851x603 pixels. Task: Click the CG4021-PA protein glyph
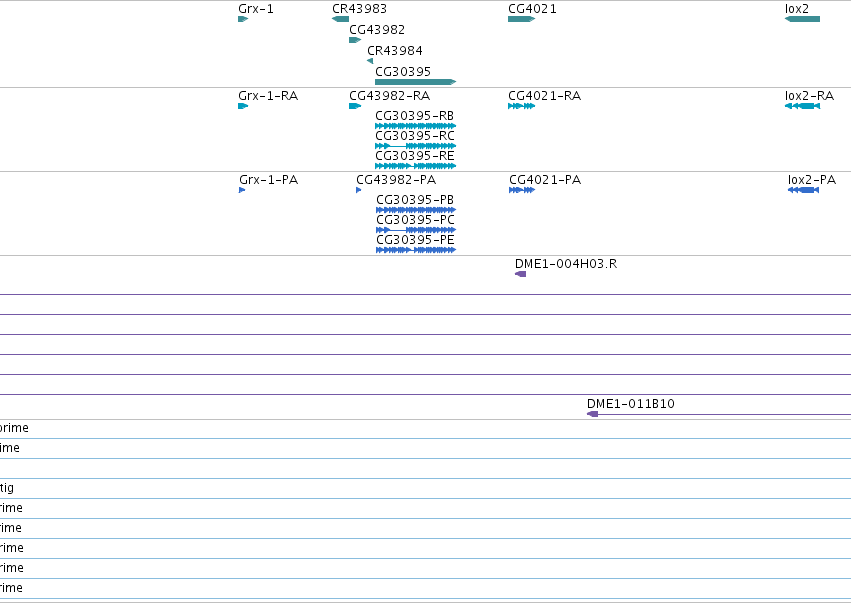point(522,190)
